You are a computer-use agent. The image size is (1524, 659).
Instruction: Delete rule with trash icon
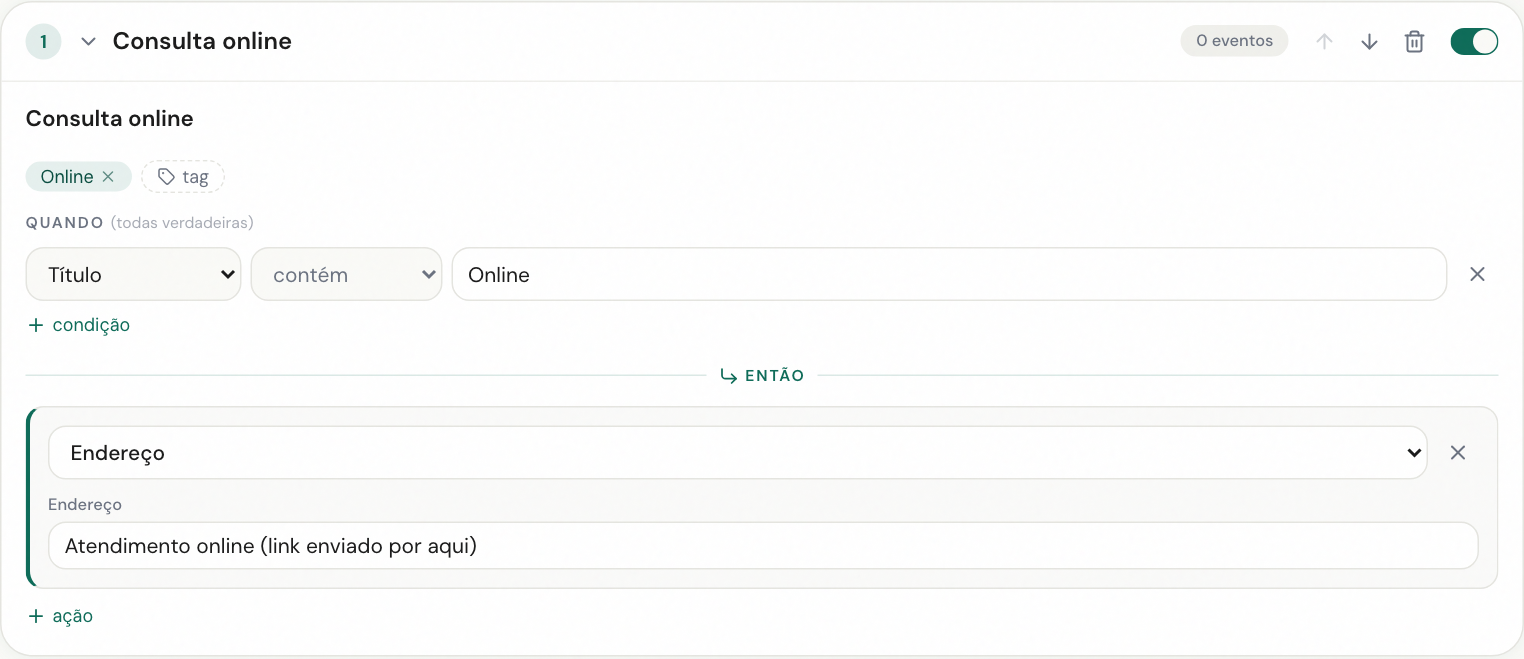[1414, 42]
